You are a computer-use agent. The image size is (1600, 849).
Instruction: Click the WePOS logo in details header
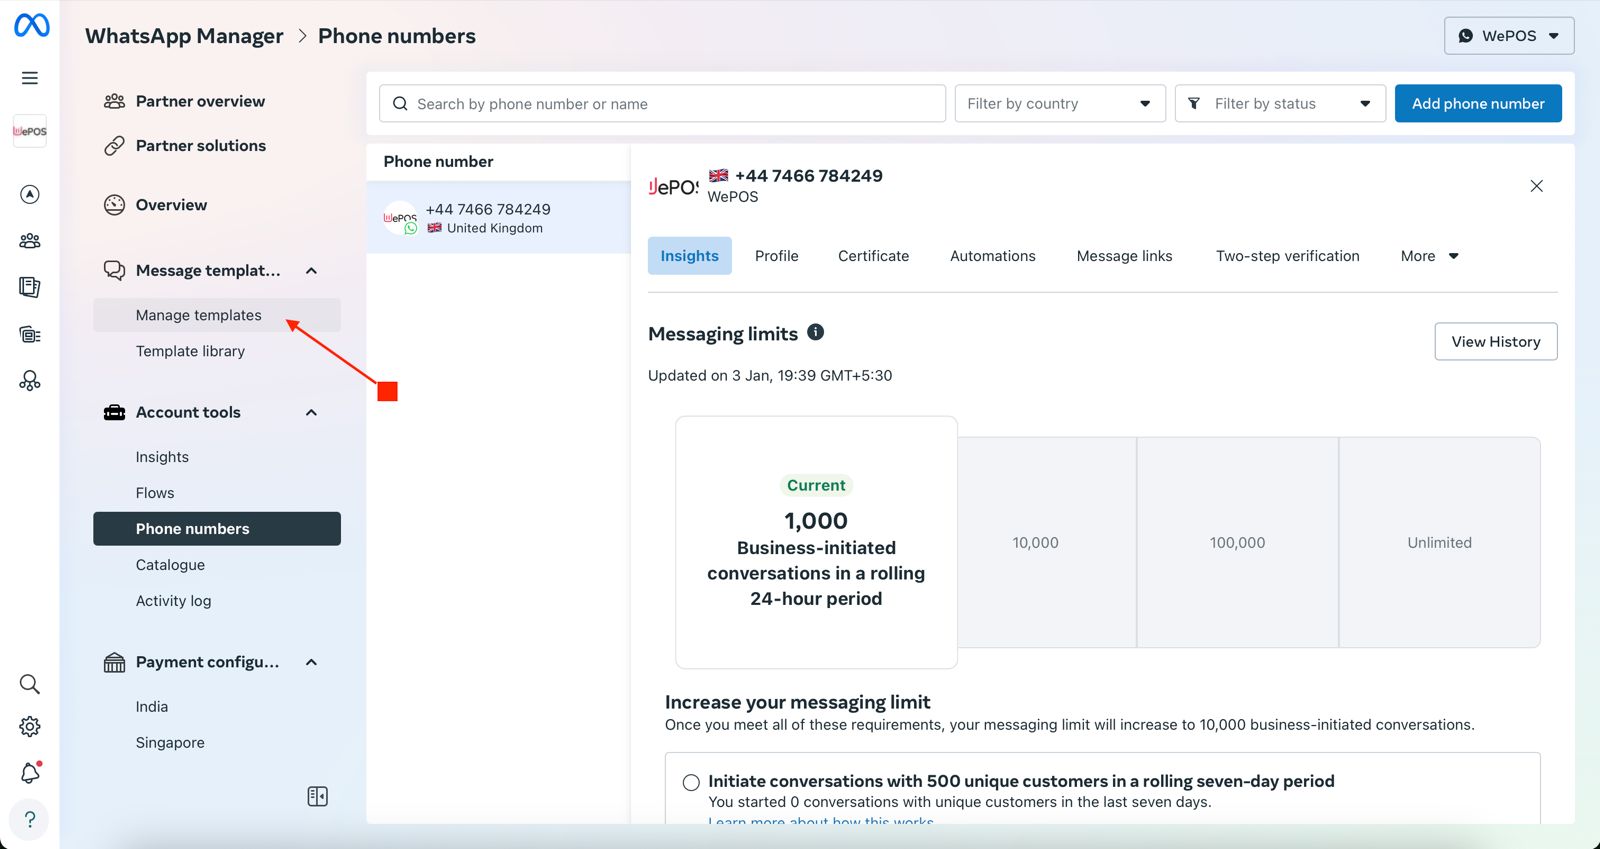point(674,187)
